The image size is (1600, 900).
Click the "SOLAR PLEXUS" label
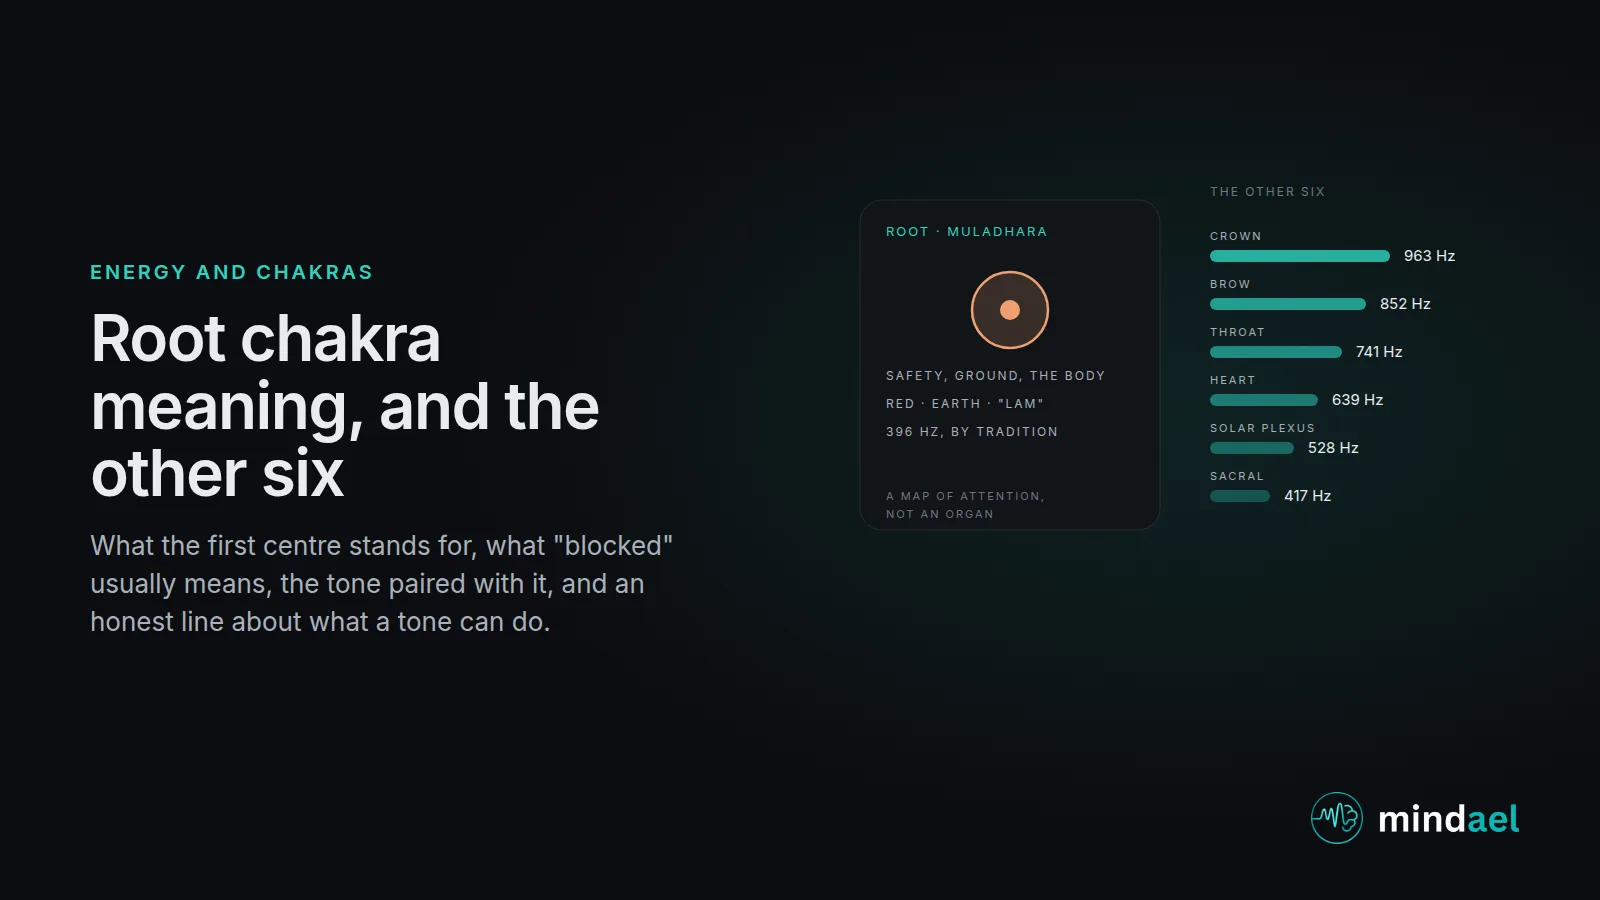tap(1262, 428)
